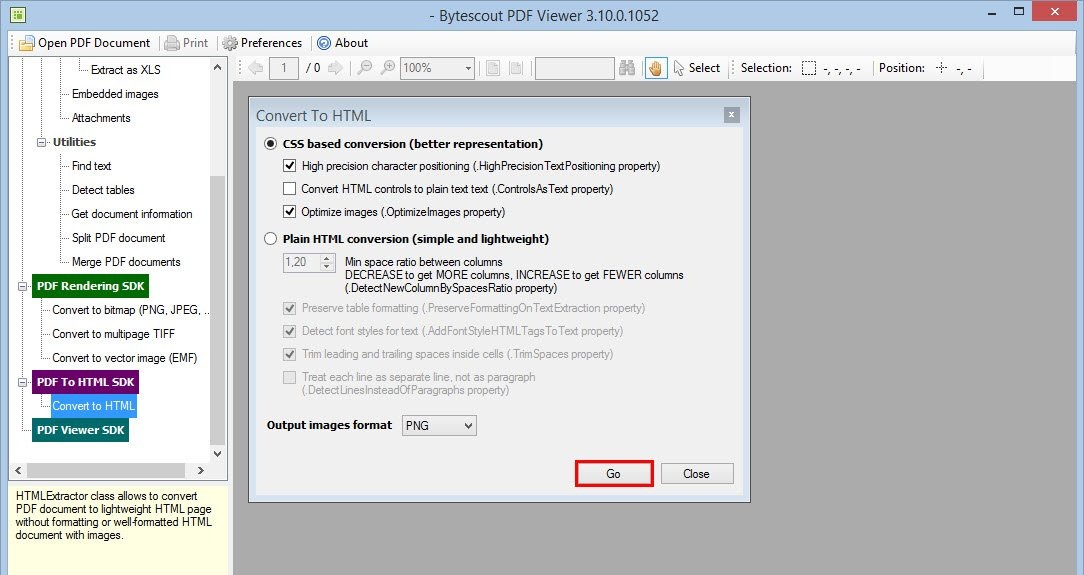Toggle Trim leading and trailing spaces checkbox
The height and width of the screenshot is (575, 1084).
pos(290,354)
